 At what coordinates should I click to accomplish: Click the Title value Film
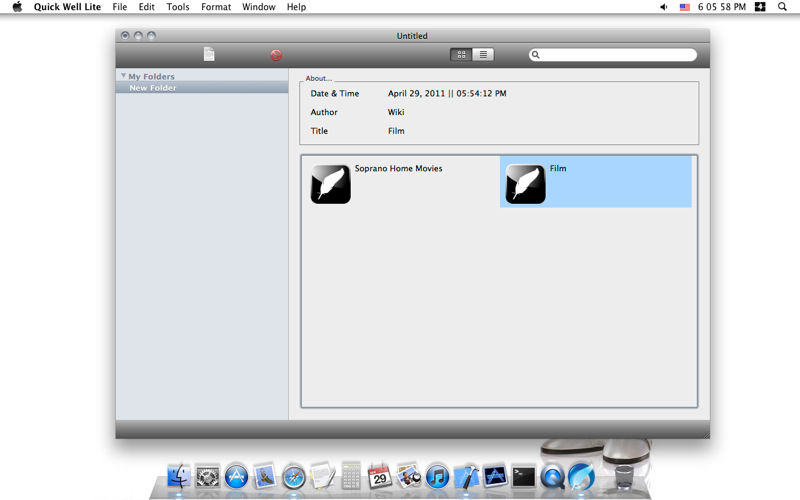pos(396,131)
